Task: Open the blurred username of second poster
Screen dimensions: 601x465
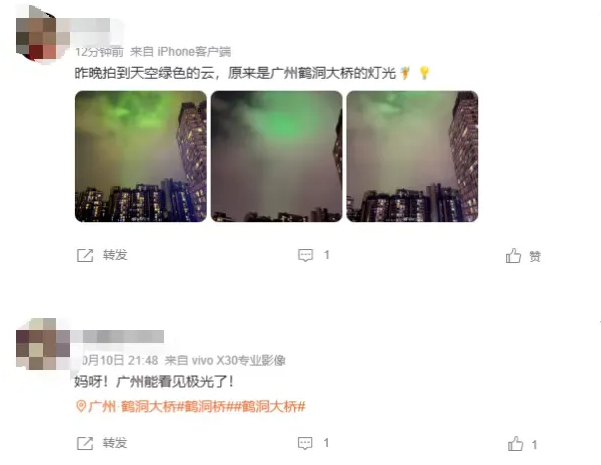Action: coord(121,336)
